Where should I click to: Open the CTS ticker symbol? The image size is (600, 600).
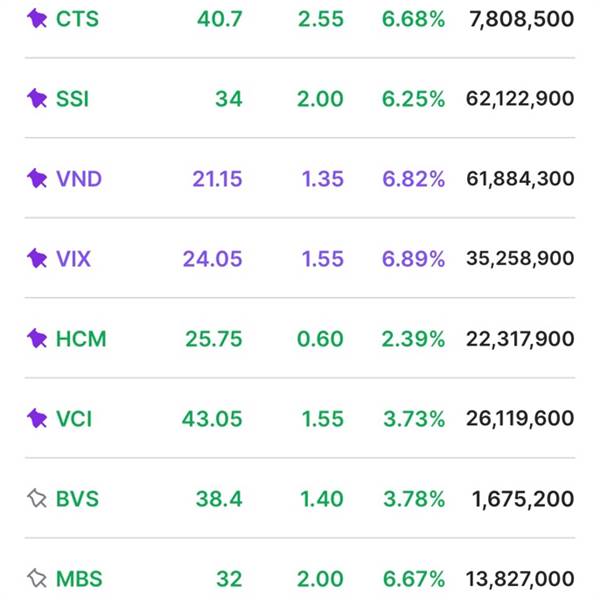pyautogui.click(x=77, y=18)
